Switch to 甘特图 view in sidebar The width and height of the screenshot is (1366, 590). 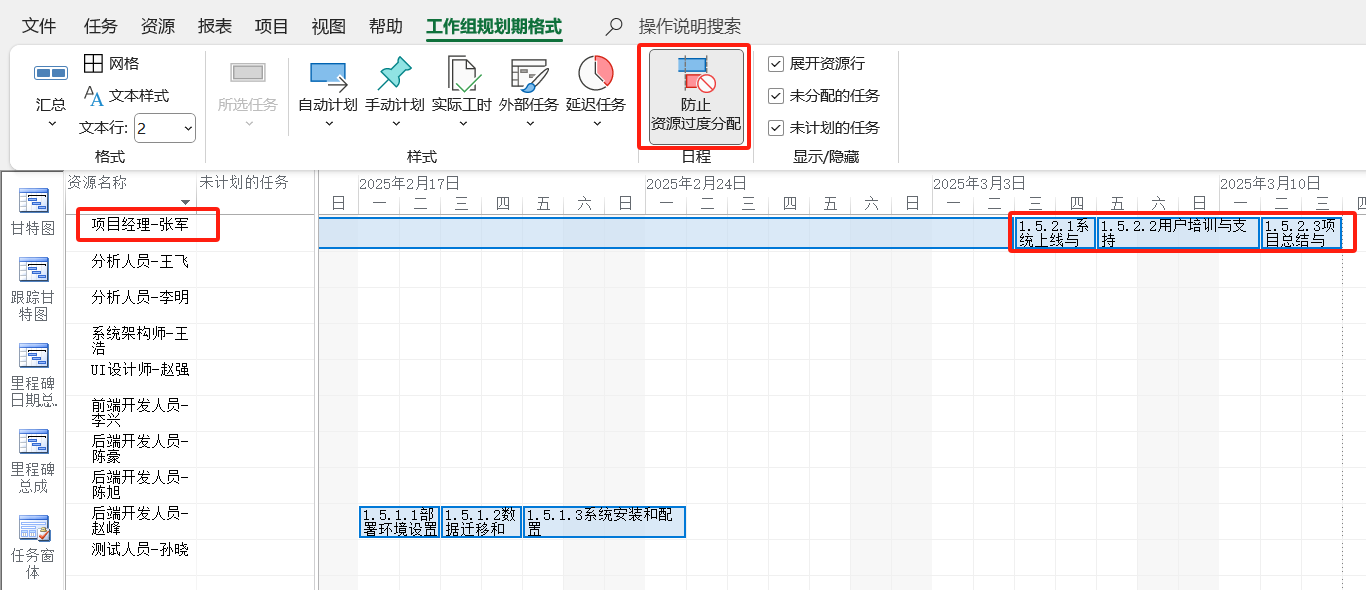tap(33, 211)
